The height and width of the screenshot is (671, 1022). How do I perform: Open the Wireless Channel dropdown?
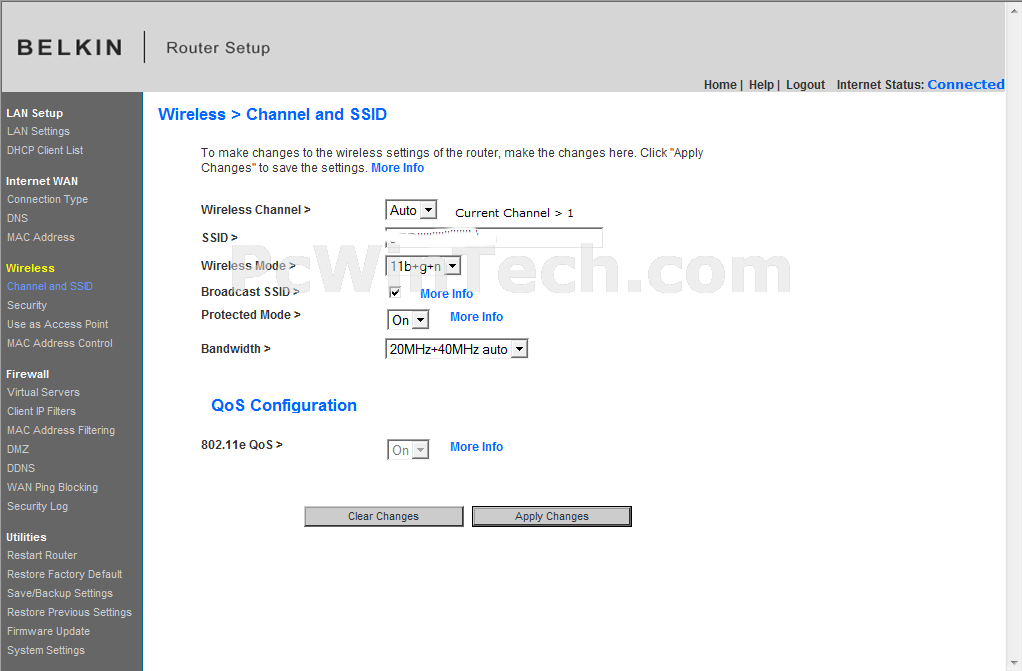411,210
